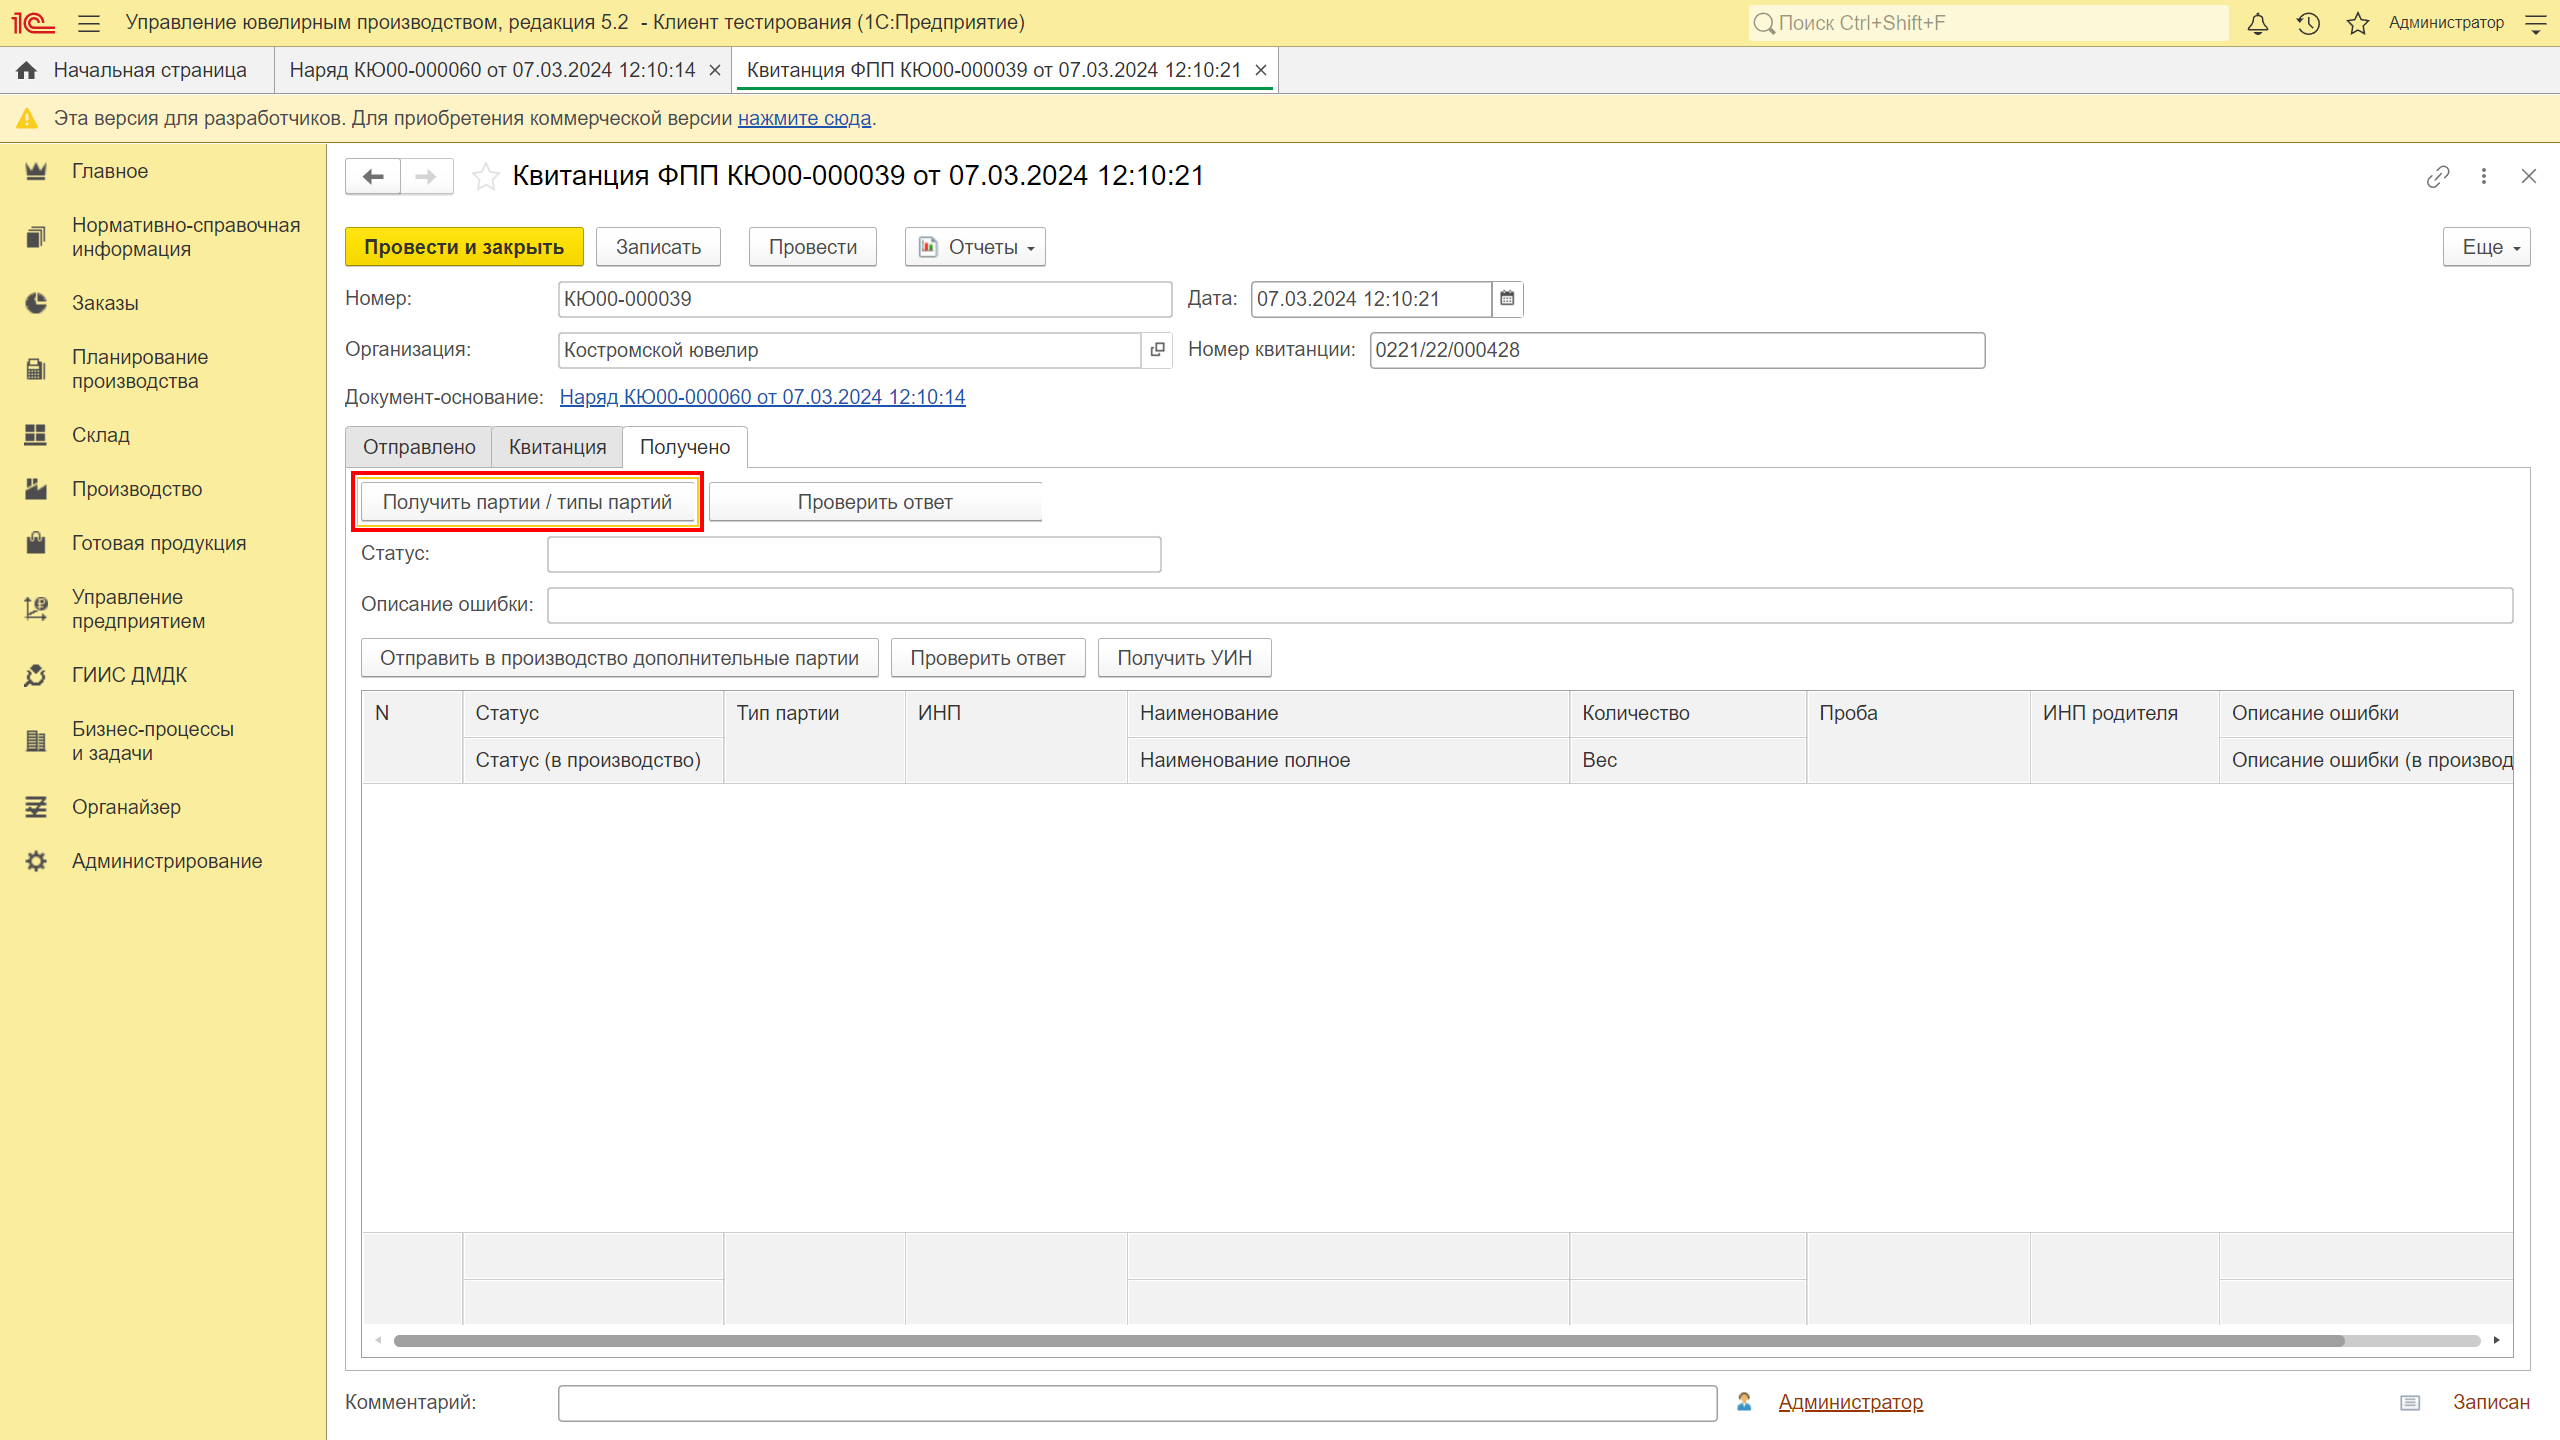Open Администратор responsible link
Viewport: 2560px width, 1440px height.
point(1850,1402)
